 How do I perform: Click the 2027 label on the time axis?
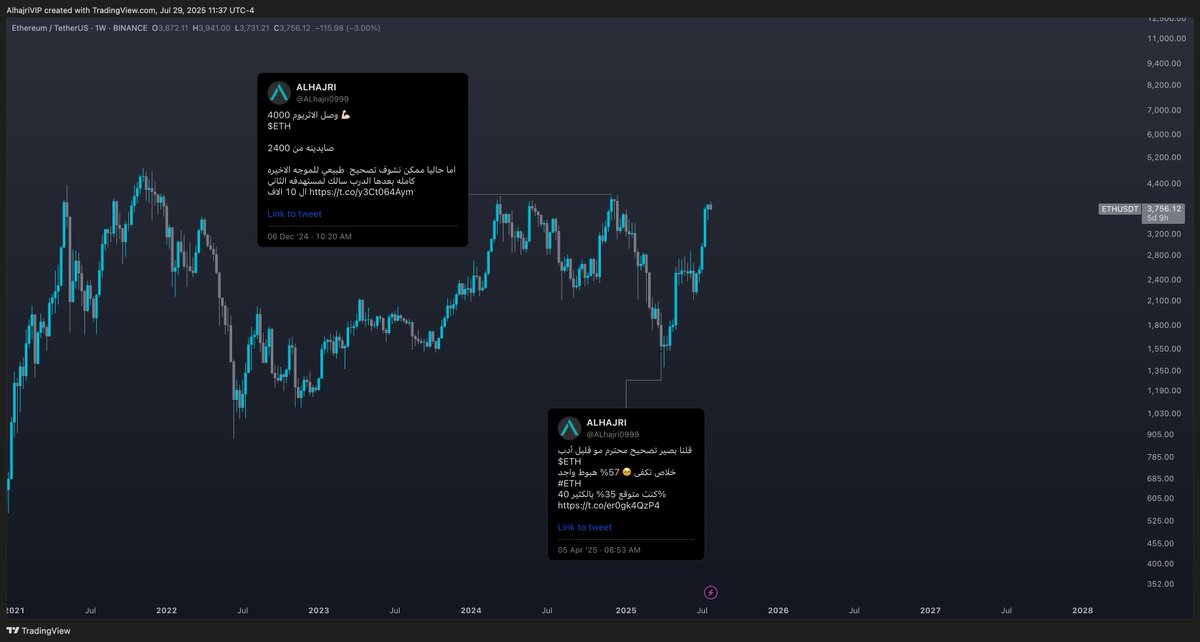929,609
